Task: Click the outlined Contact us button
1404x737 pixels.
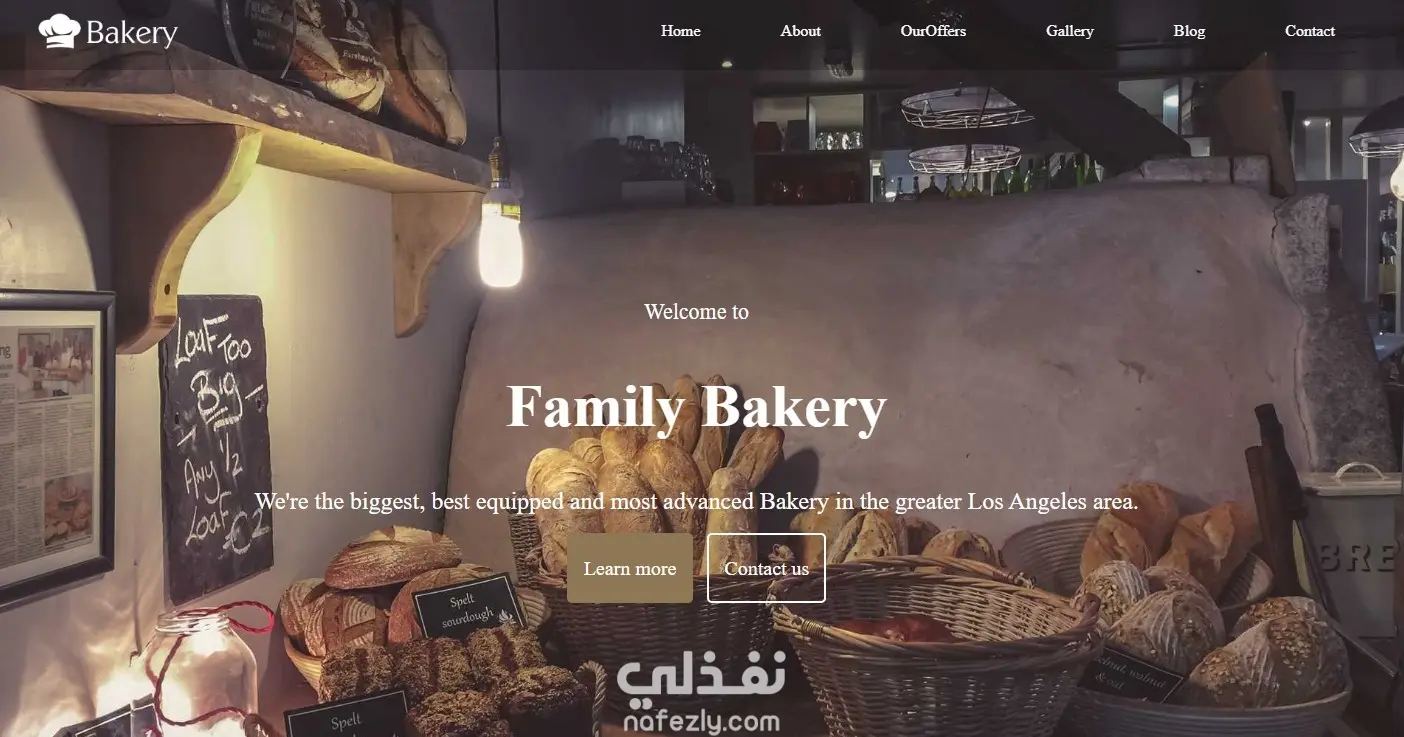Action: coord(766,568)
